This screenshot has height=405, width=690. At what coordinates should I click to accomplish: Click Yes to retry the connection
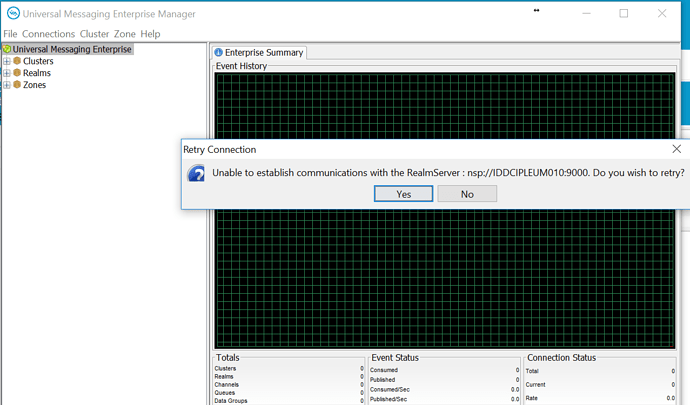pyautogui.click(x=404, y=194)
